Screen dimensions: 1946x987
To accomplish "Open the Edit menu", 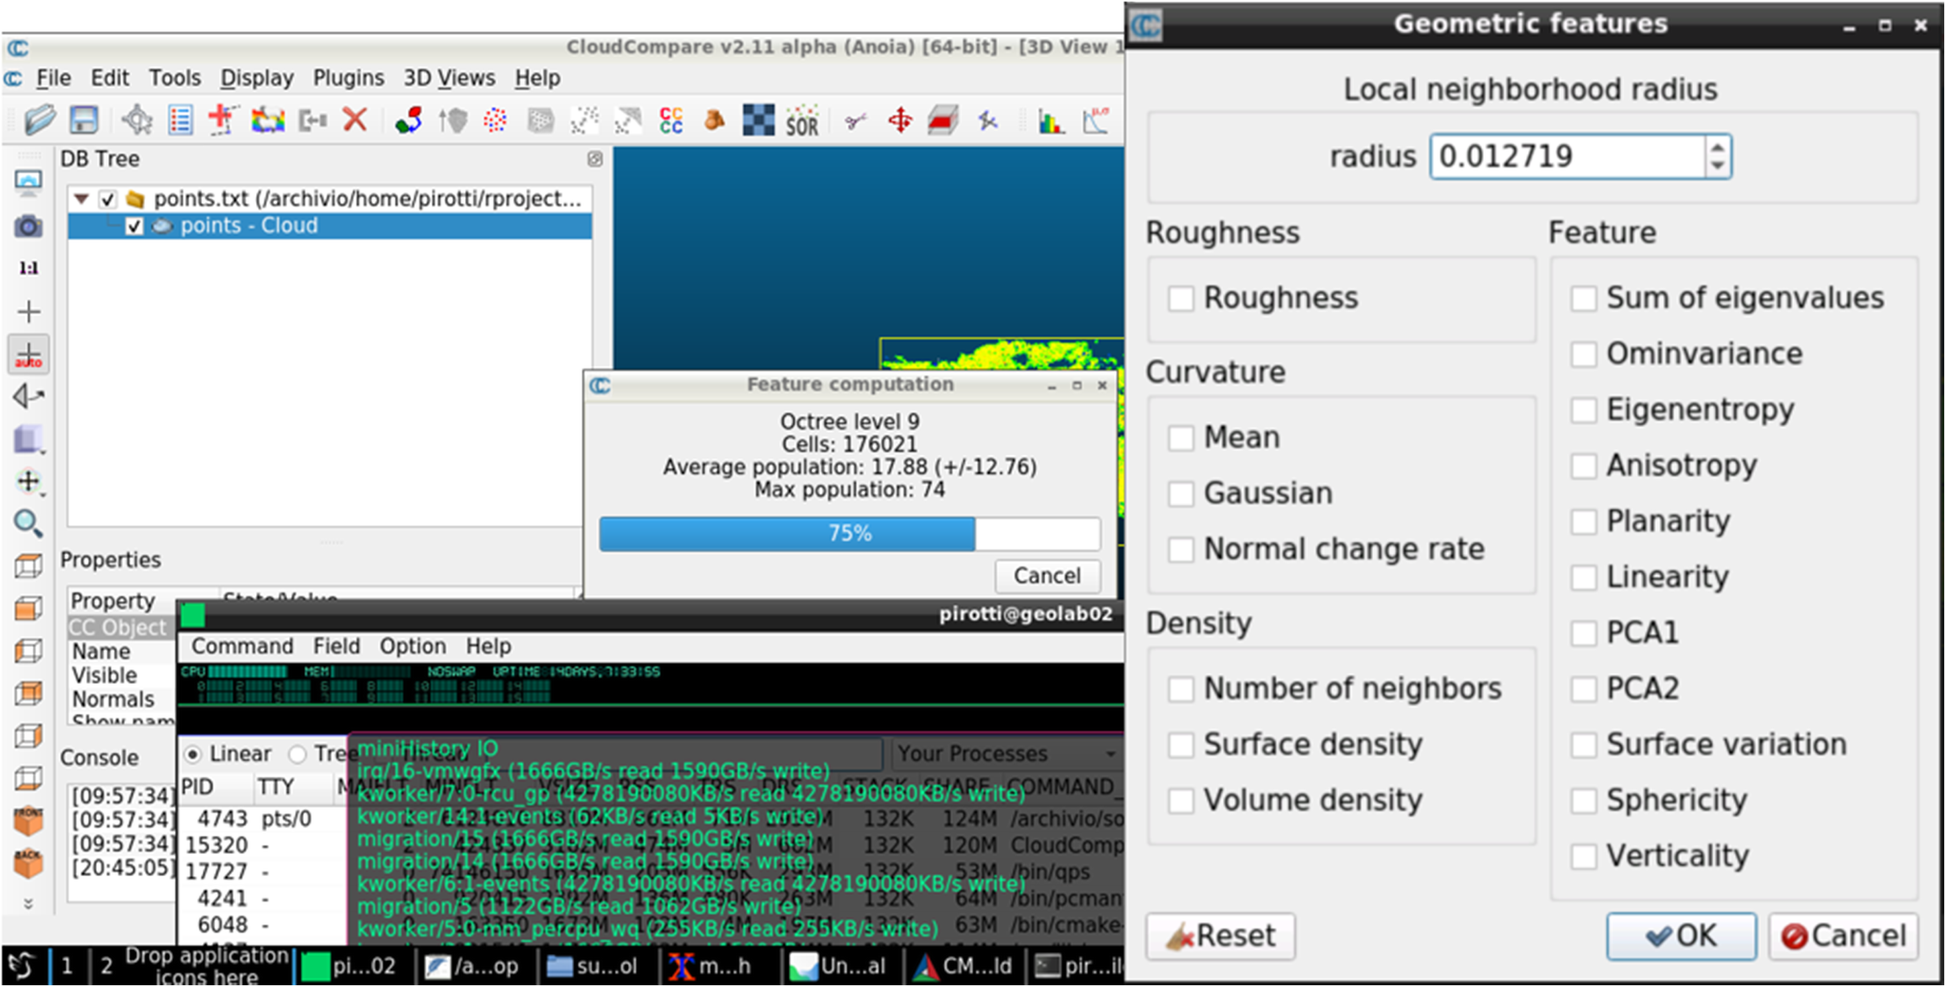I will coord(110,78).
